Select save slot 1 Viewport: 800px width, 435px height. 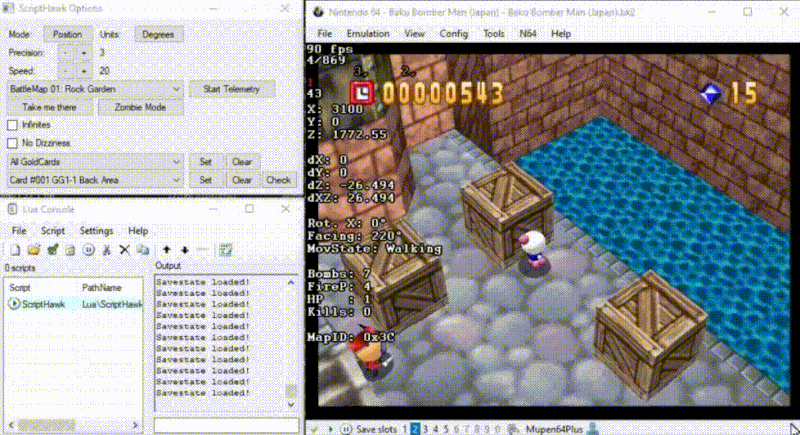pyautogui.click(x=405, y=429)
